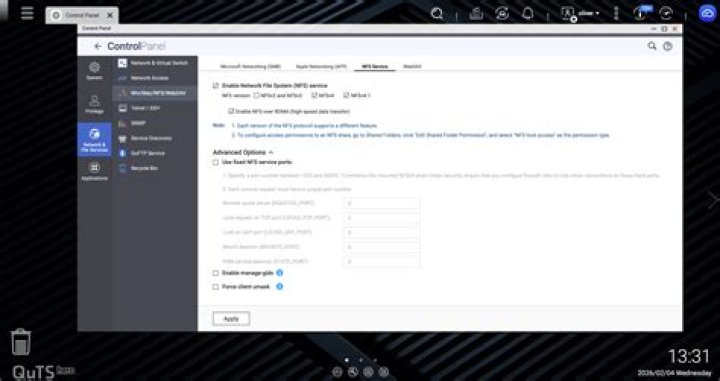Open the vertical dots more menu

(616, 14)
